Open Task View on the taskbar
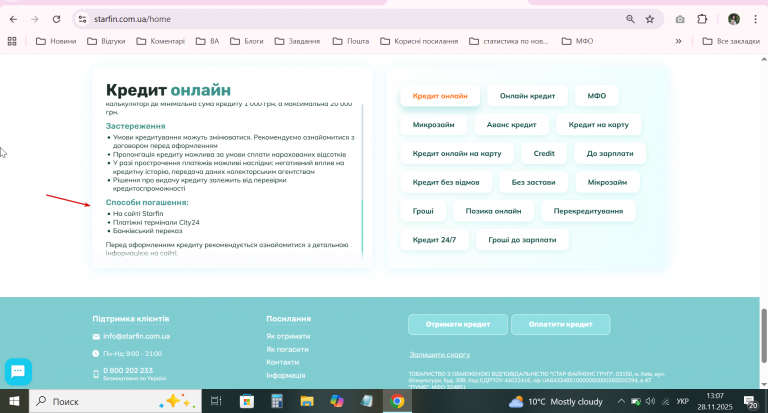Viewport: 768px width, 413px height. pyautogui.click(x=216, y=401)
